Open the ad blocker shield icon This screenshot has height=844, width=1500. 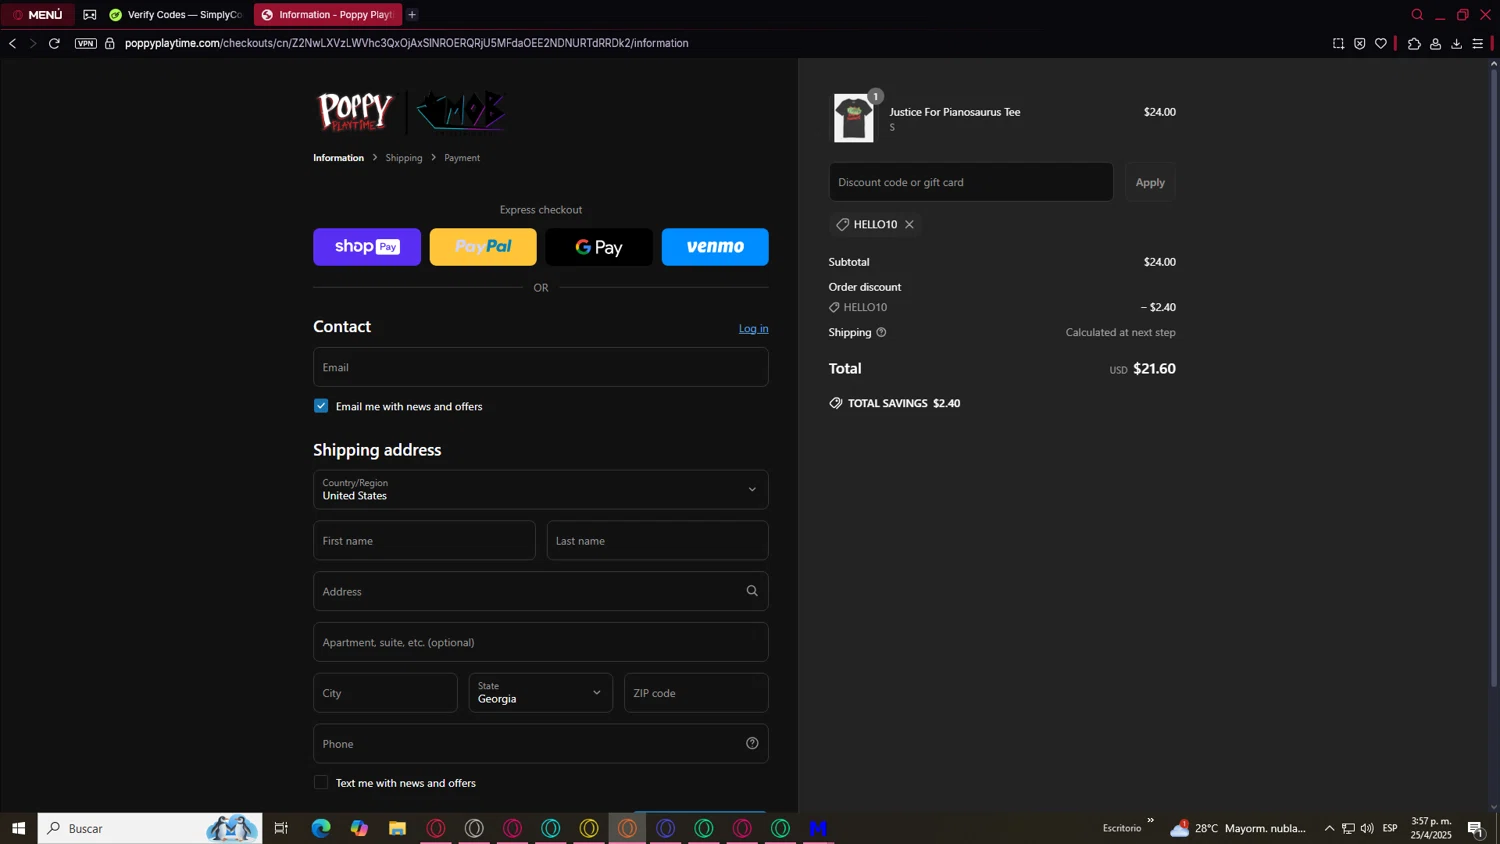pyautogui.click(x=1360, y=44)
